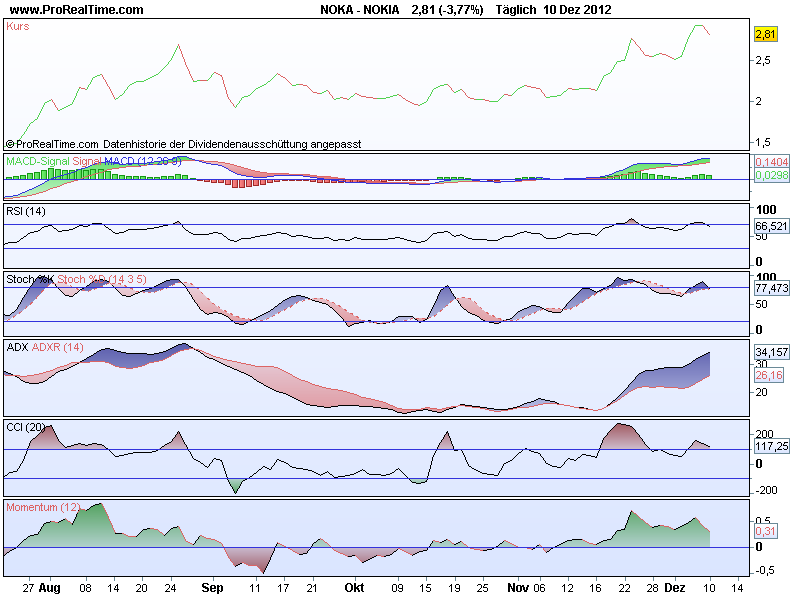800x600 pixels.
Task: Click the Nov month label on time axis
Action: pyautogui.click(x=519, y=588)
